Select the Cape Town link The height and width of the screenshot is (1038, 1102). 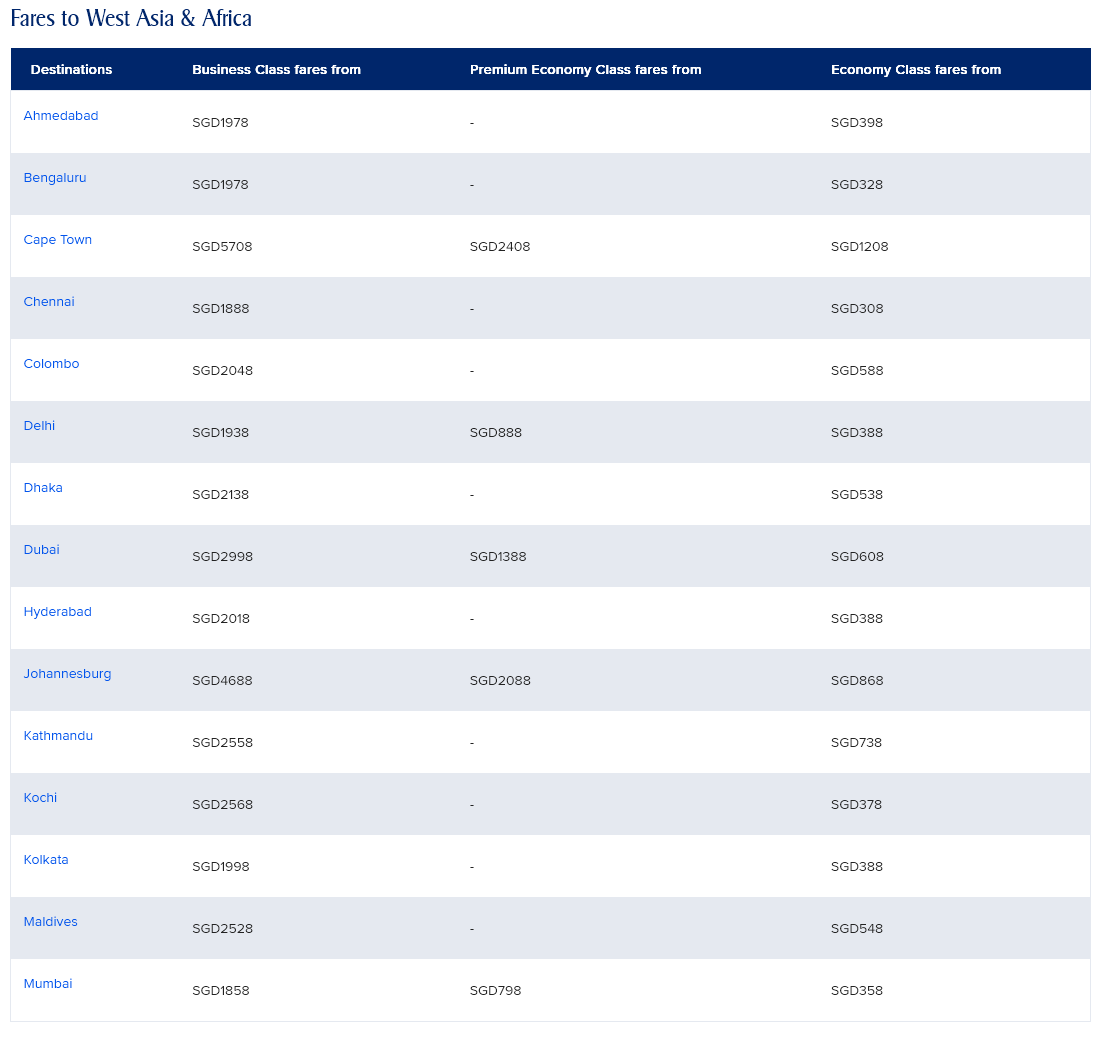(x=58, y=240)
